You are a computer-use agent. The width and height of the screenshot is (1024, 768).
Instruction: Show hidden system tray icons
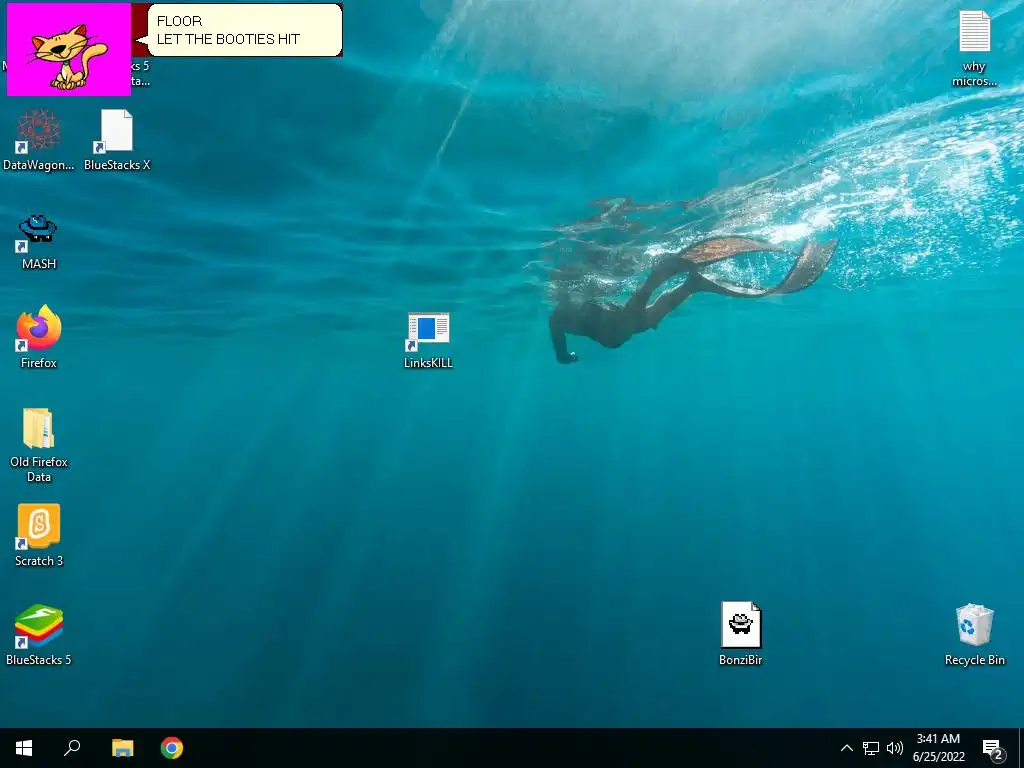846,748
